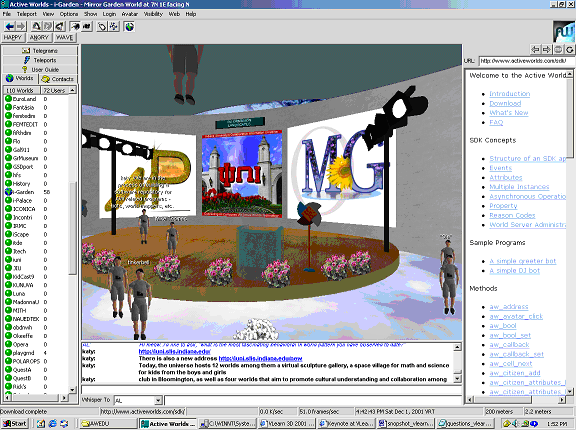Trigger the ANGRY avatar gesture

39,37
